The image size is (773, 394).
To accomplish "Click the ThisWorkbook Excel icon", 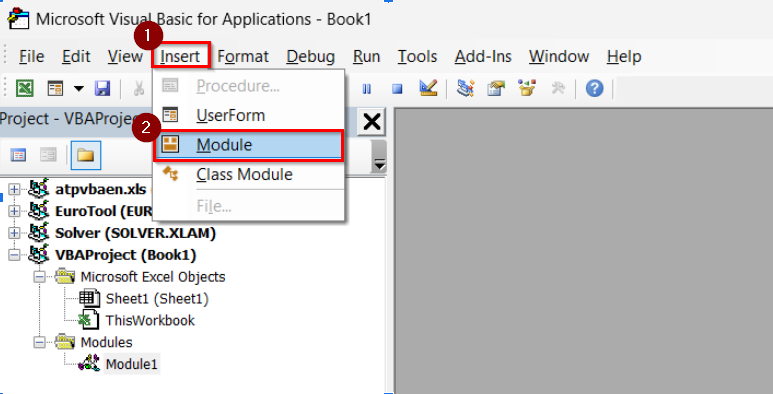I will (89, 320).
